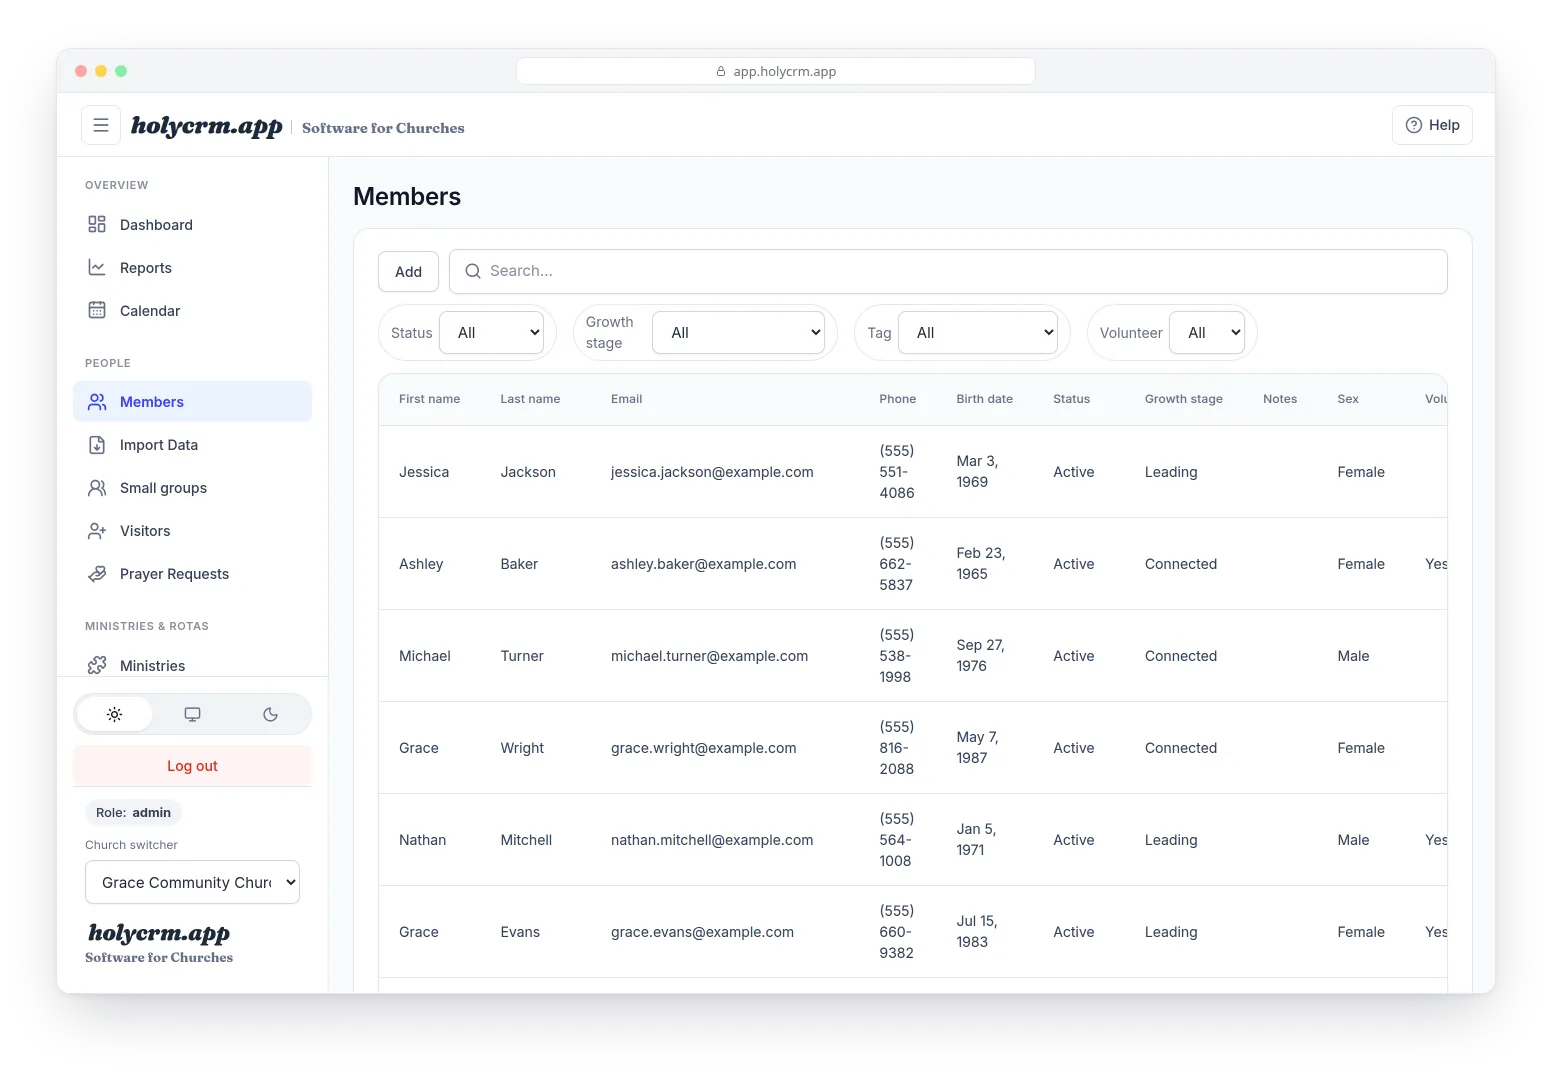
Task: Click Nathan in the members table
Action: click(422, 840)
